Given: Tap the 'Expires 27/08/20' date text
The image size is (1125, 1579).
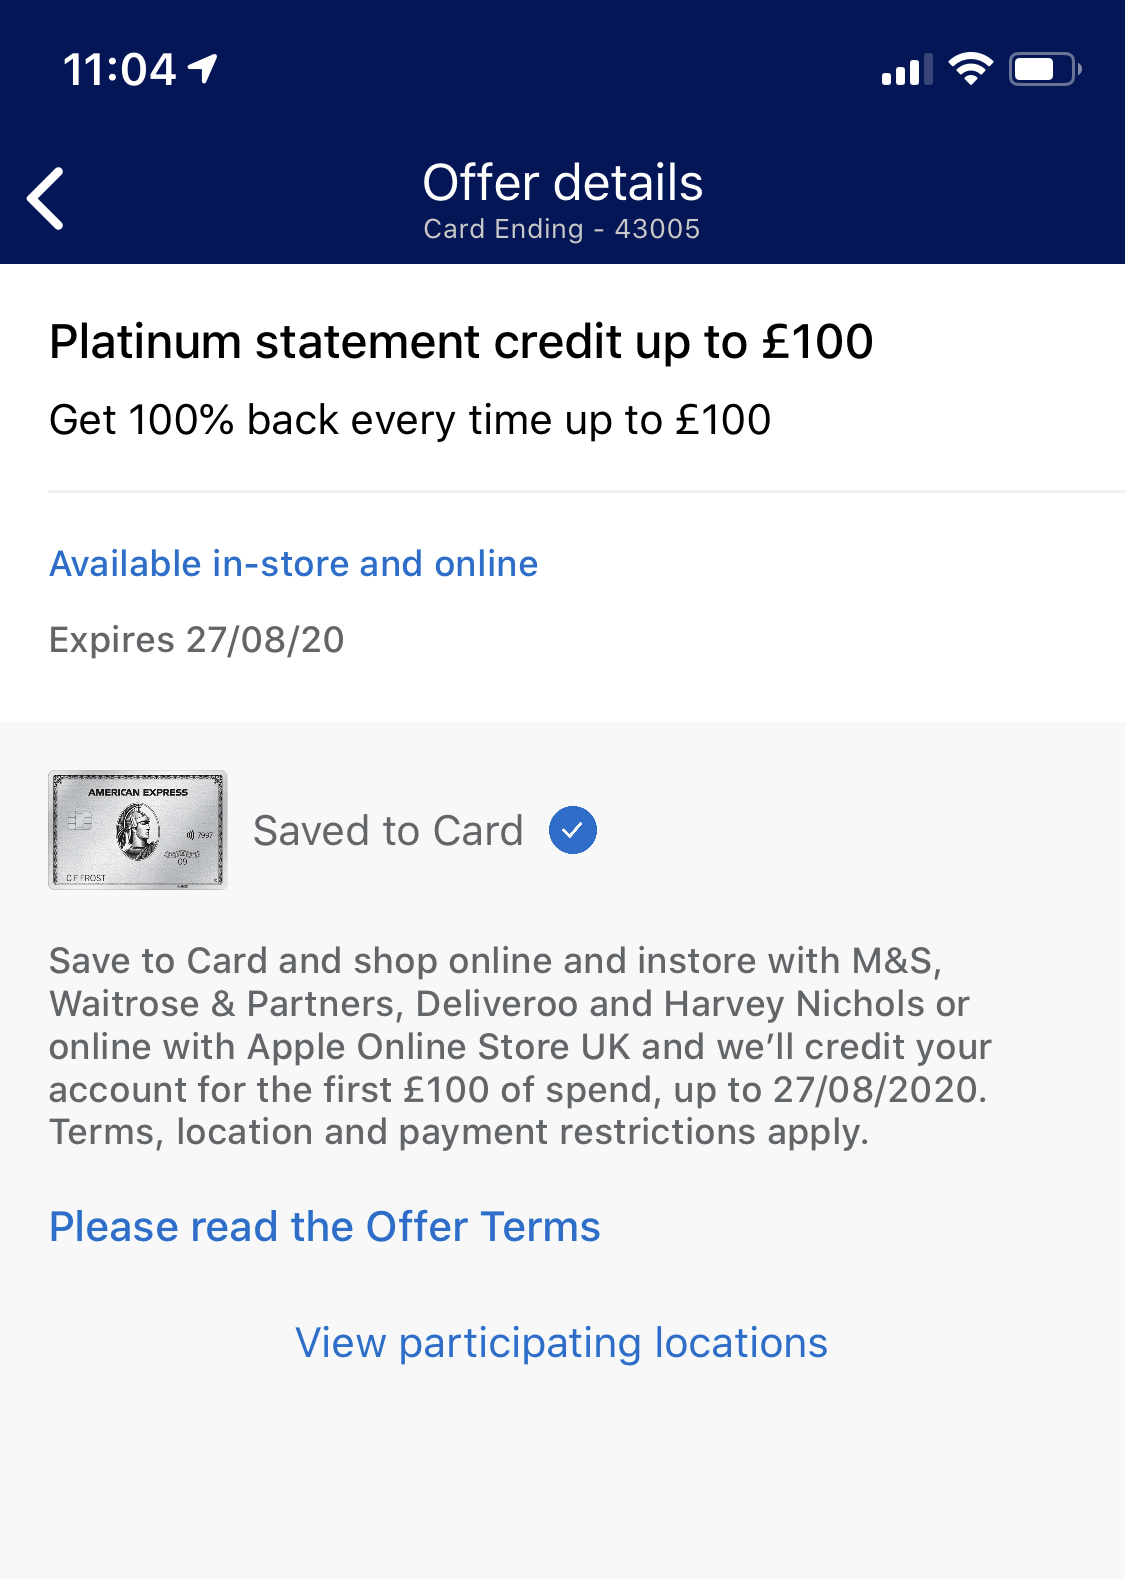Looking at the screenshot, I should 197,640.
